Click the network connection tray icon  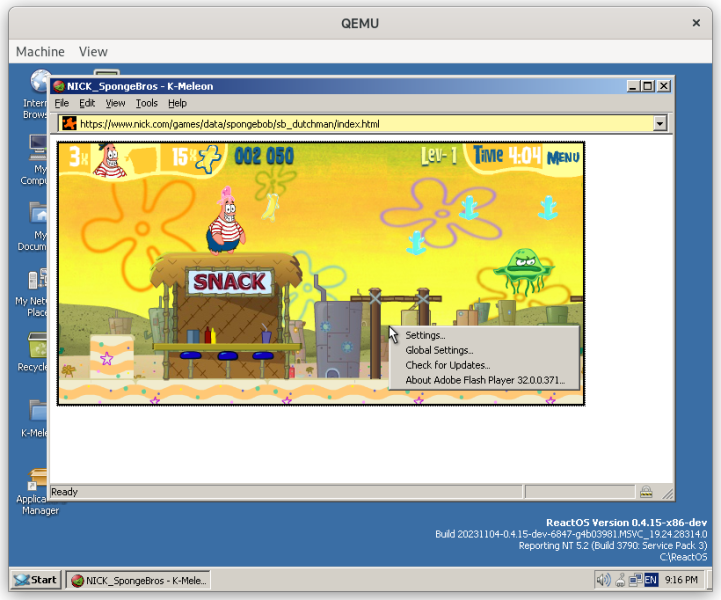[635, 580]
